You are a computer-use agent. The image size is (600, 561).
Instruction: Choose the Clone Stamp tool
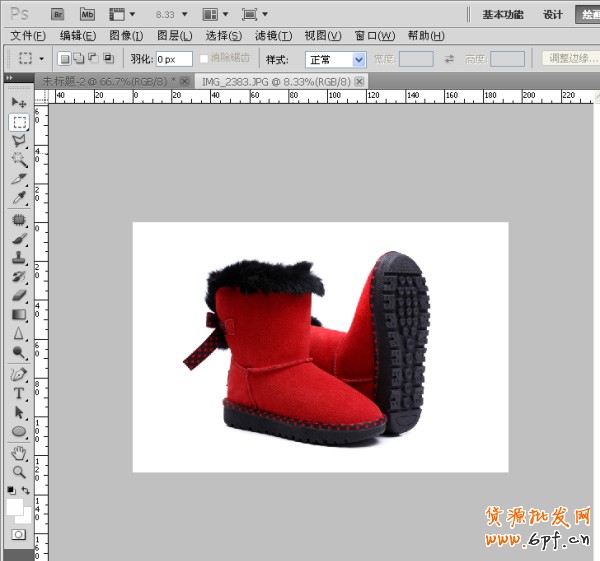click(x=18, y=257)
